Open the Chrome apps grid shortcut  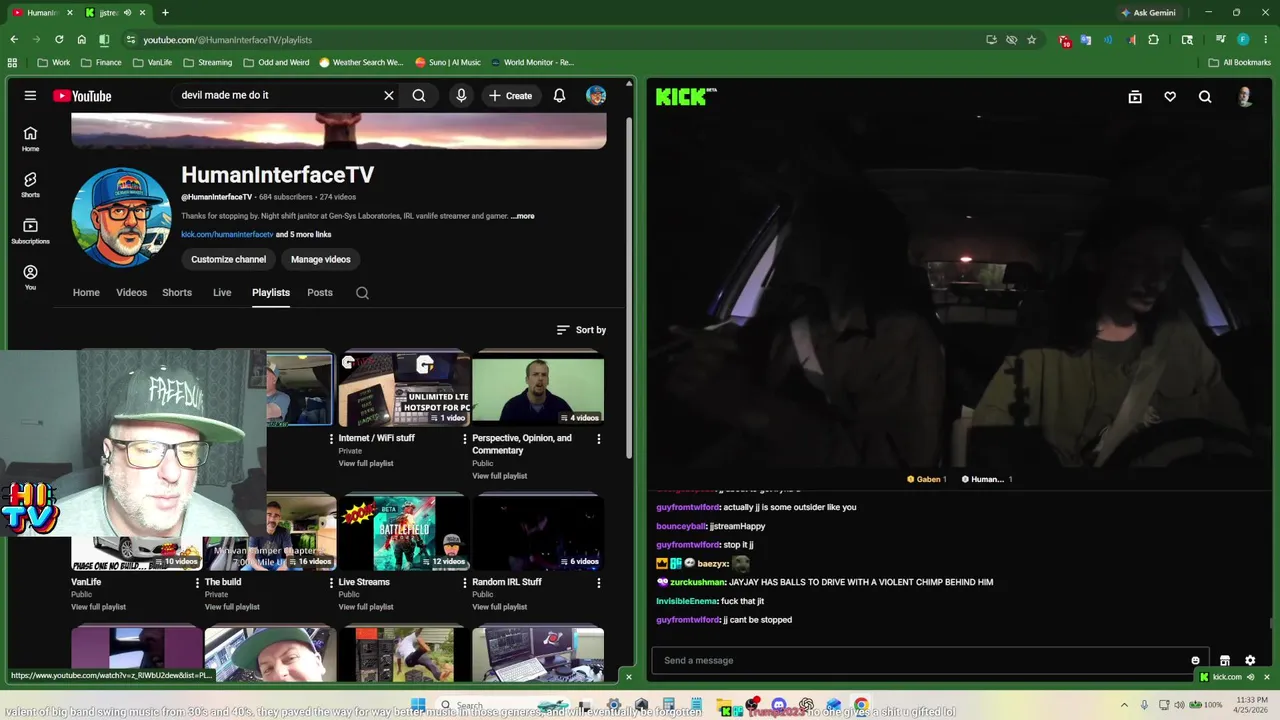12,62
